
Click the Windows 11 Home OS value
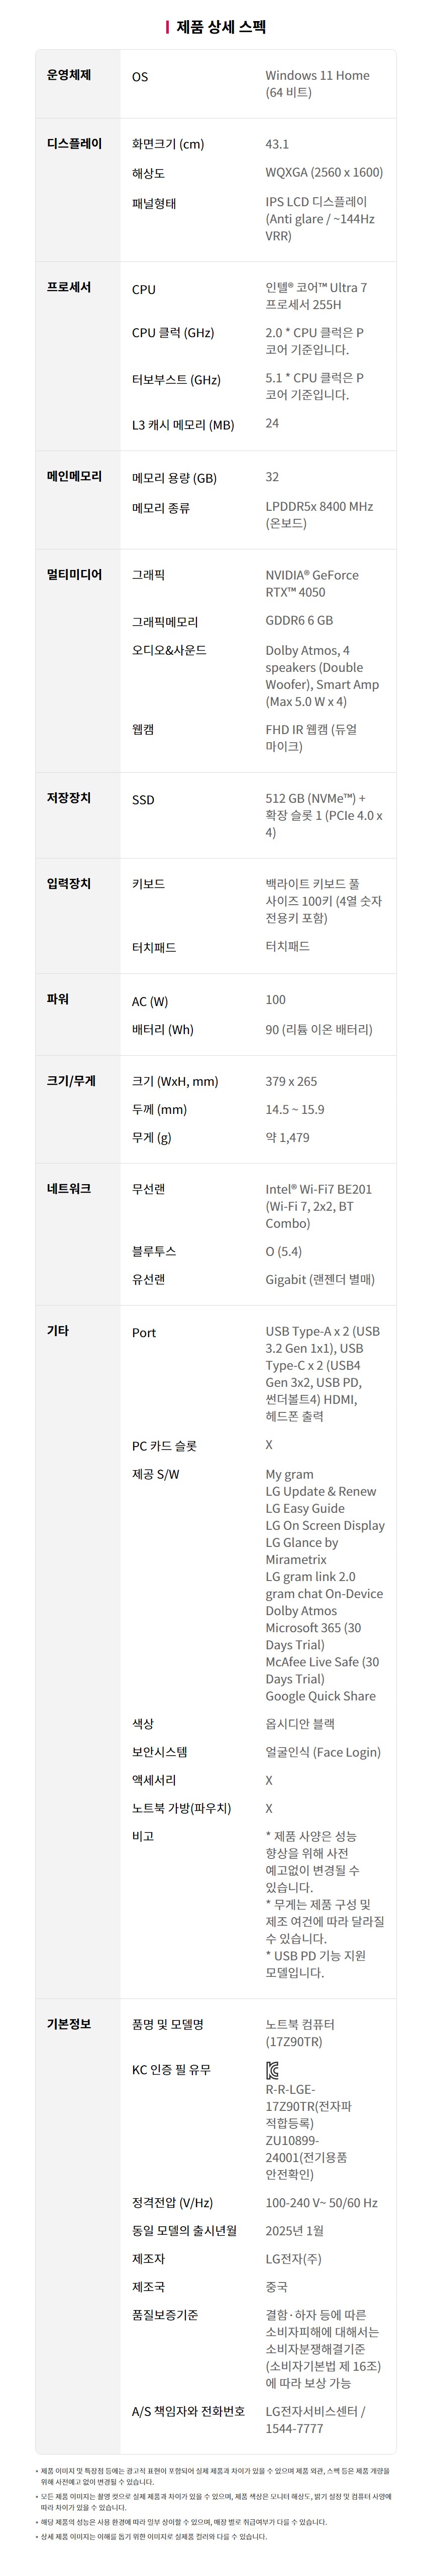click(317, 76)
